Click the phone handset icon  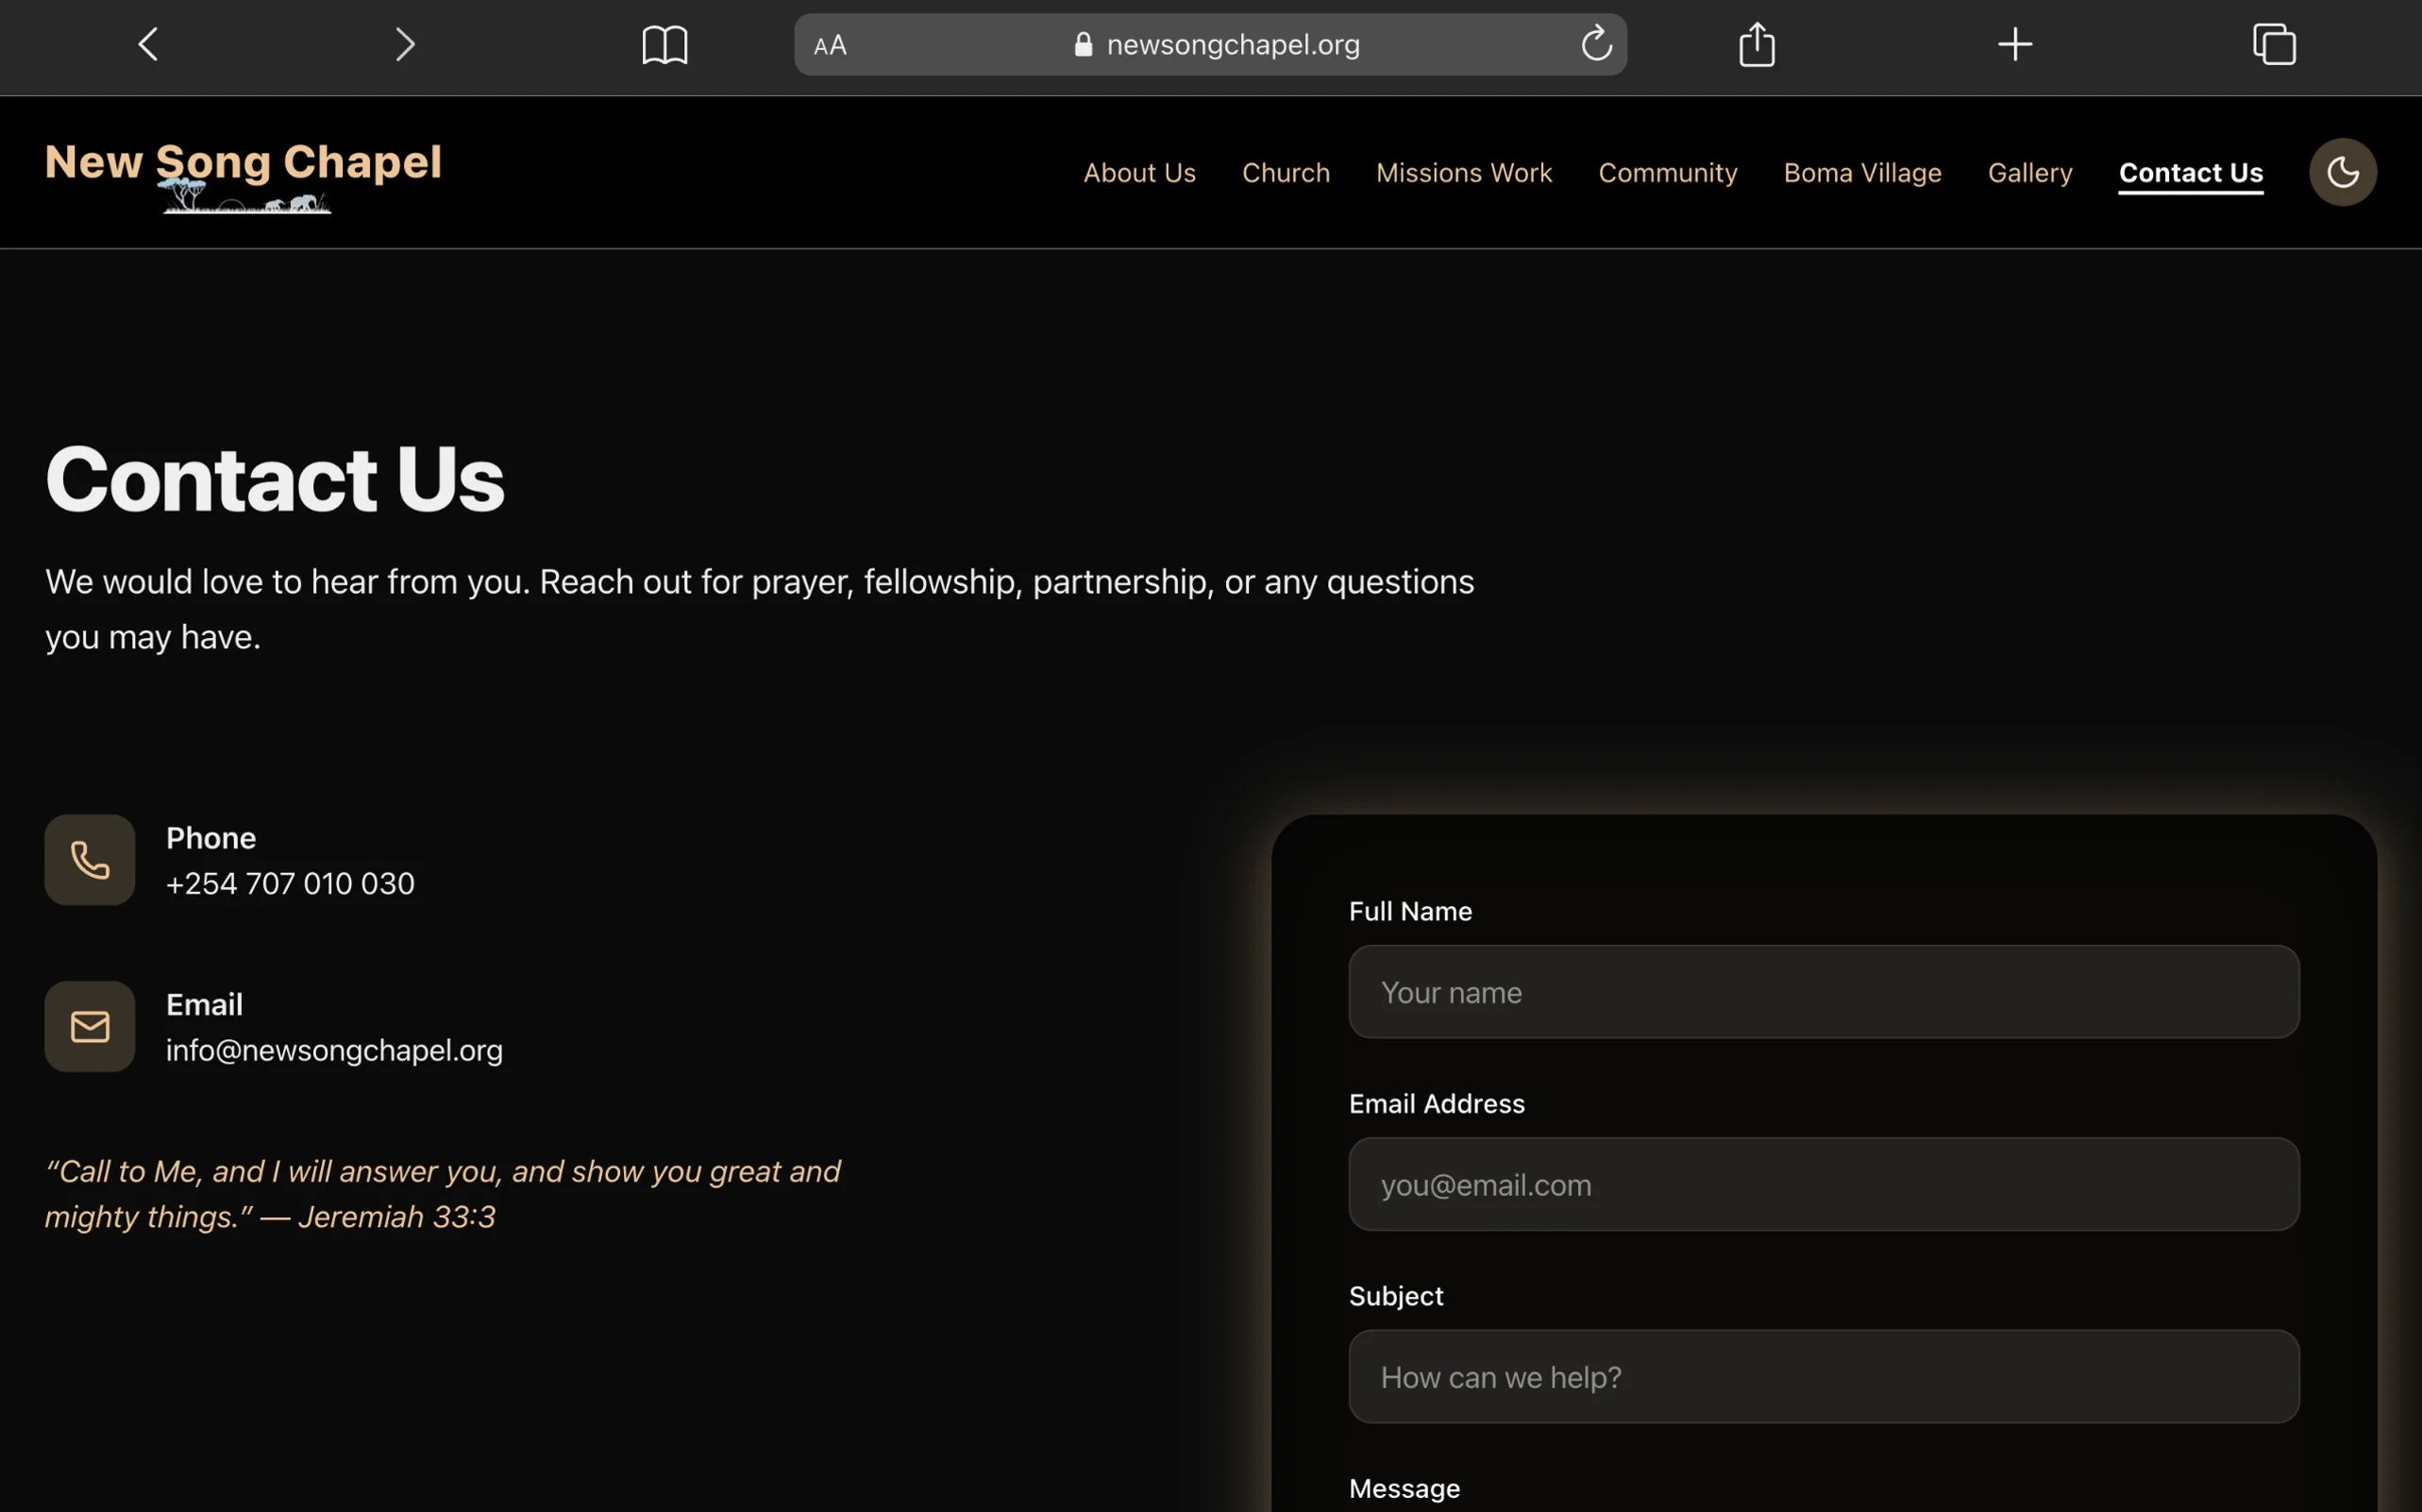(x=90, y=860)
